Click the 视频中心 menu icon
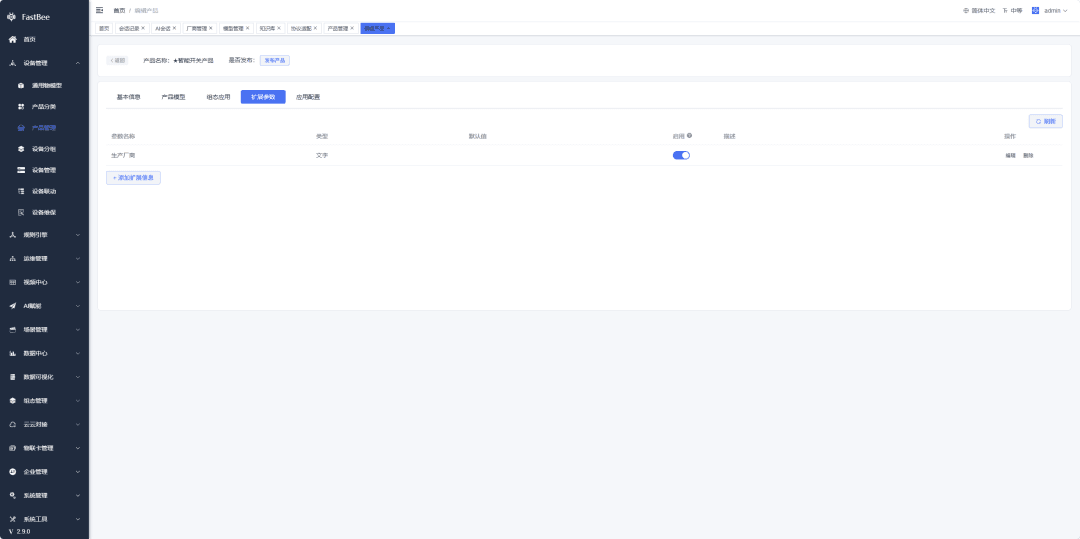Screen dimensions: 1080x539 coord(12,282)
